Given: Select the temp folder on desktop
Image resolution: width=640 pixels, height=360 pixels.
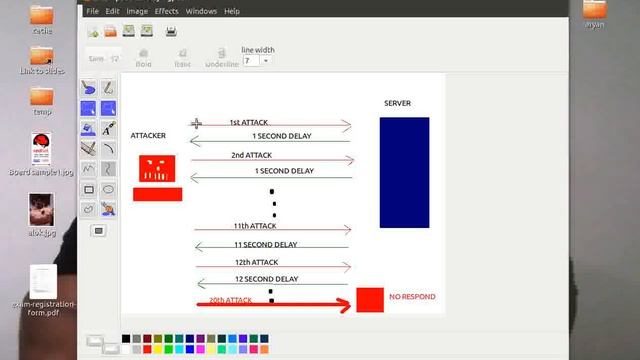Looking at the screenshot, I should point(42,101).
